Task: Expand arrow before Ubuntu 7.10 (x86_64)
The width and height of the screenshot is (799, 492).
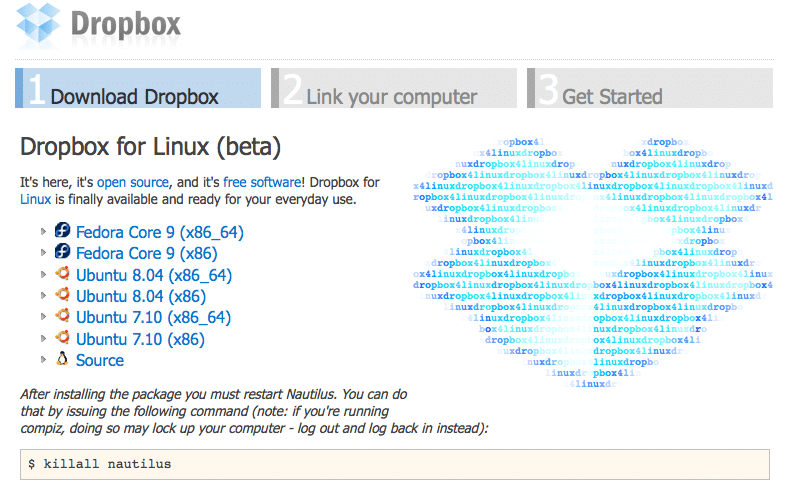Action: point(43,316)
